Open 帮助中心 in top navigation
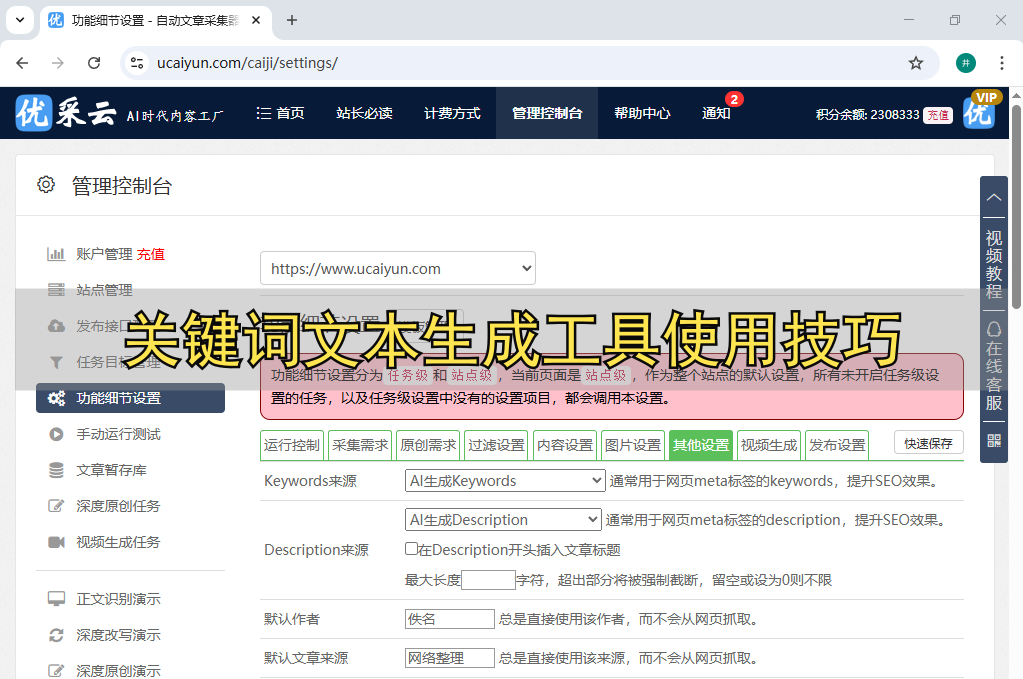 [642, 113]
